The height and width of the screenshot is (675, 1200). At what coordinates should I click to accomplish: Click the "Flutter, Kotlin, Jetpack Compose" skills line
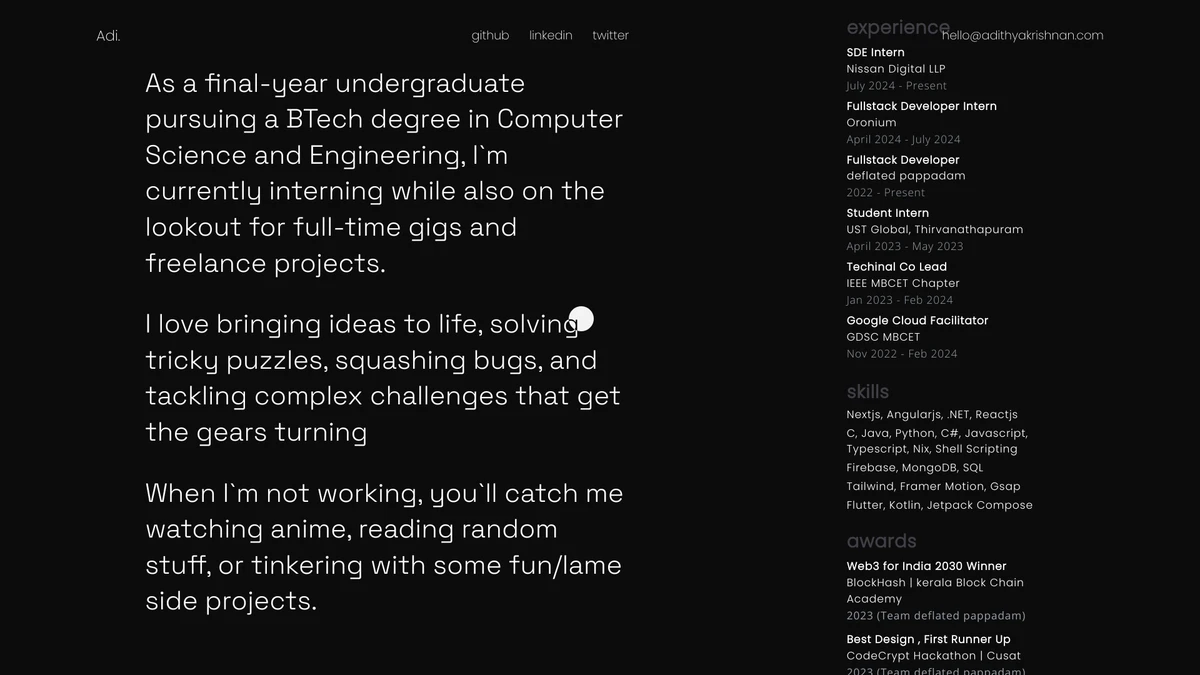939,505
